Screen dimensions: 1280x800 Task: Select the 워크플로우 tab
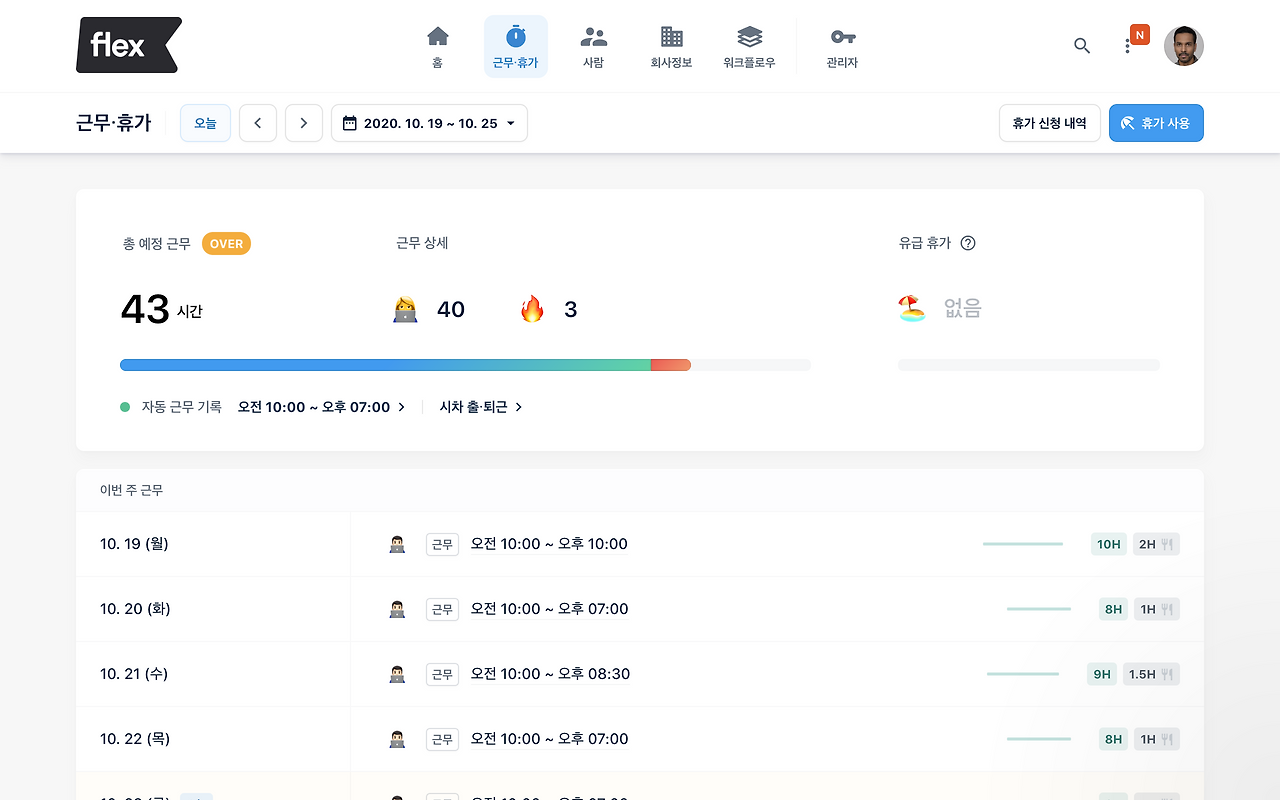pyautogui.click(x=750, y=46)
